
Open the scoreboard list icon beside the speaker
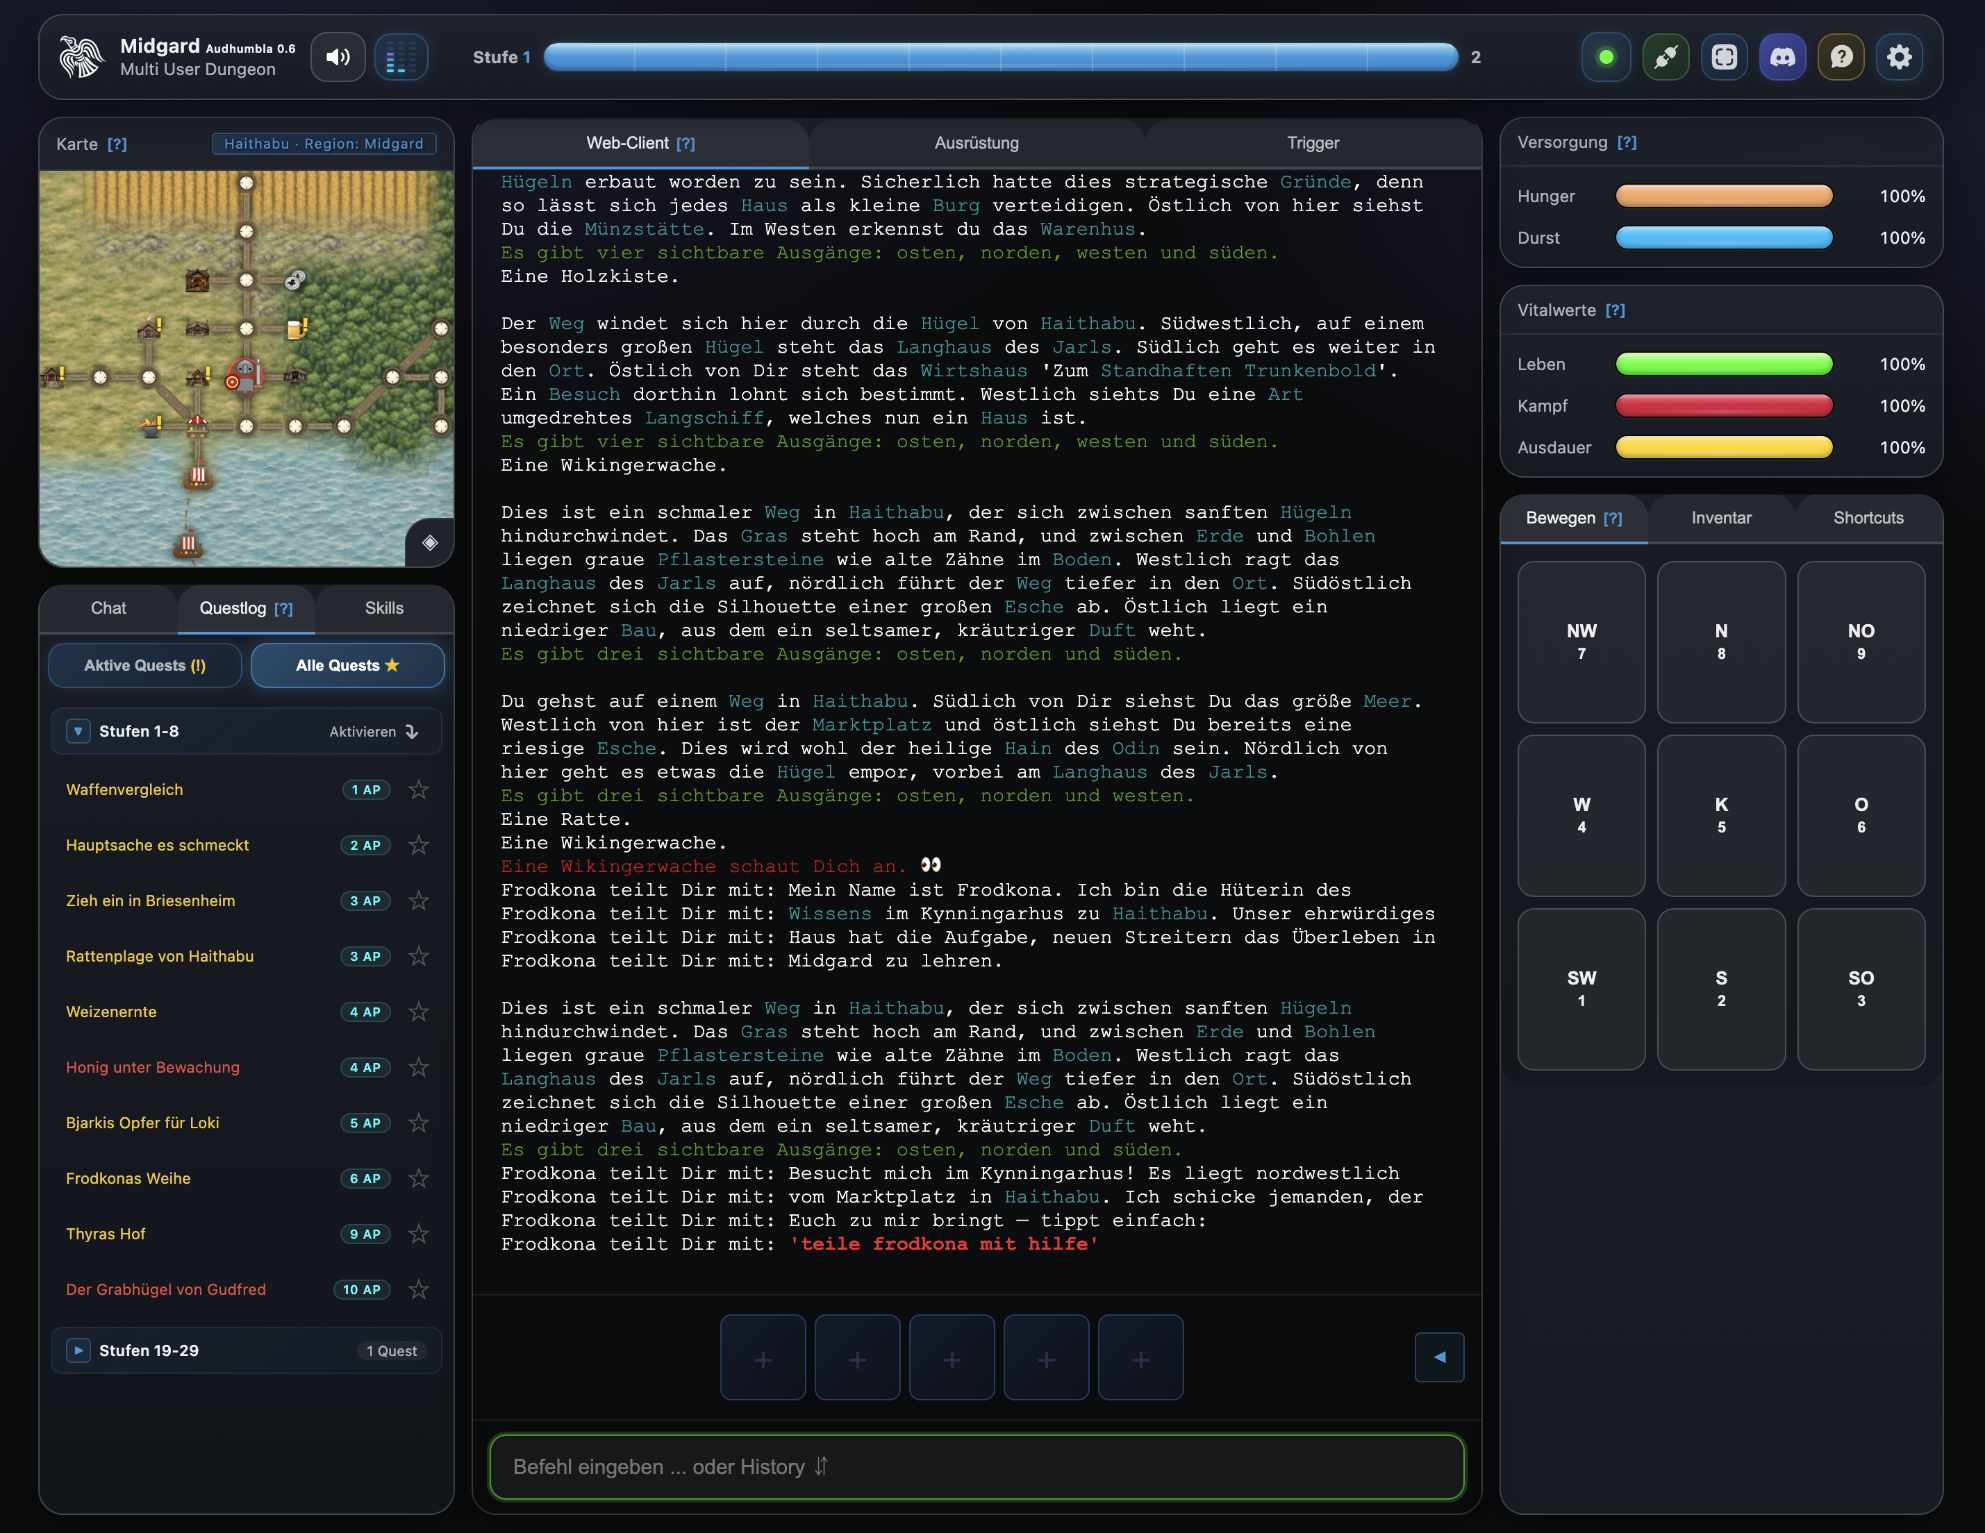(402, 57)
